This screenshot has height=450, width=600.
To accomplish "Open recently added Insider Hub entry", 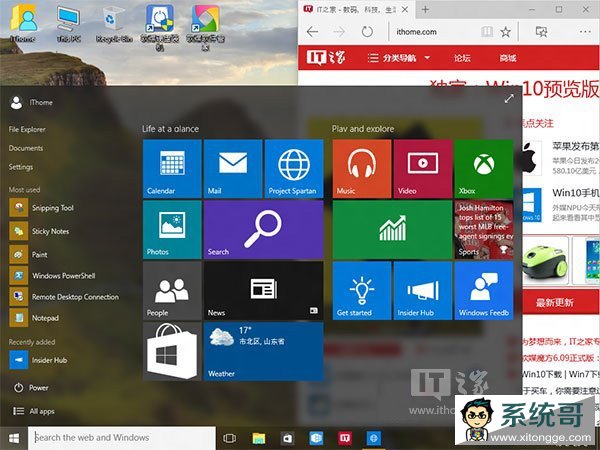I will (x=38, y=360).
